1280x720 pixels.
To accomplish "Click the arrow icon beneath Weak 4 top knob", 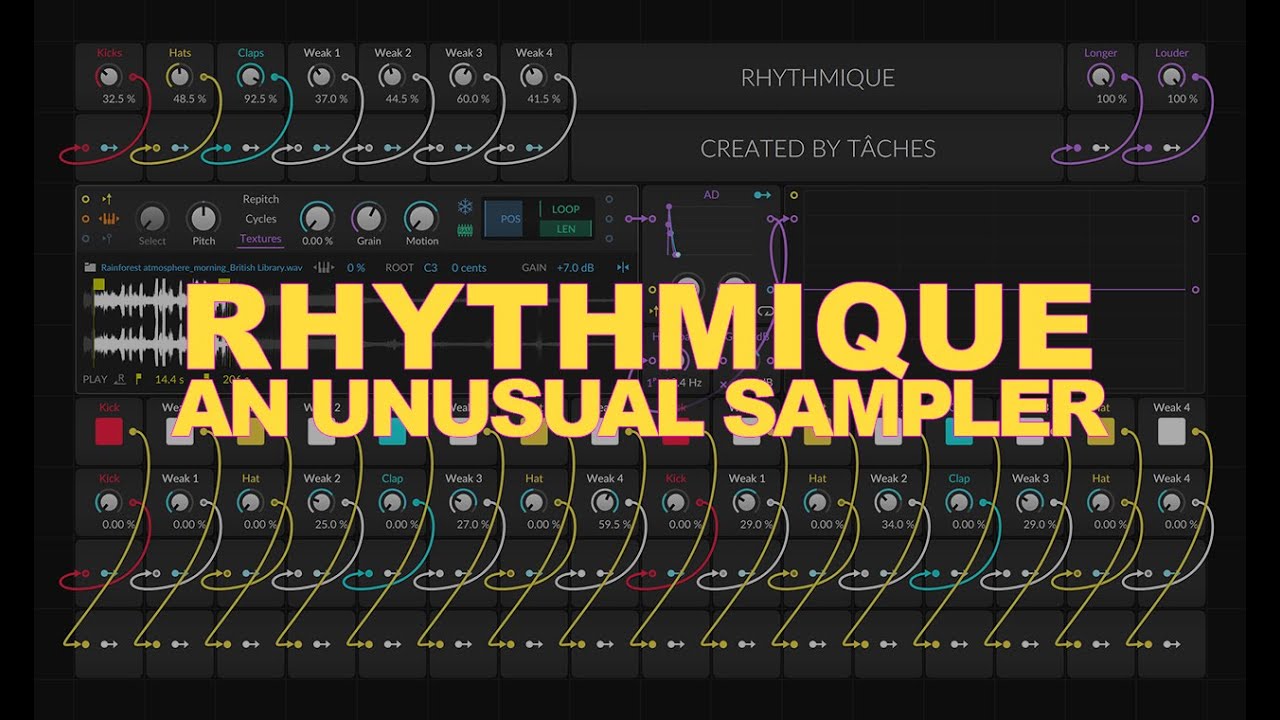I will (534, 148).
